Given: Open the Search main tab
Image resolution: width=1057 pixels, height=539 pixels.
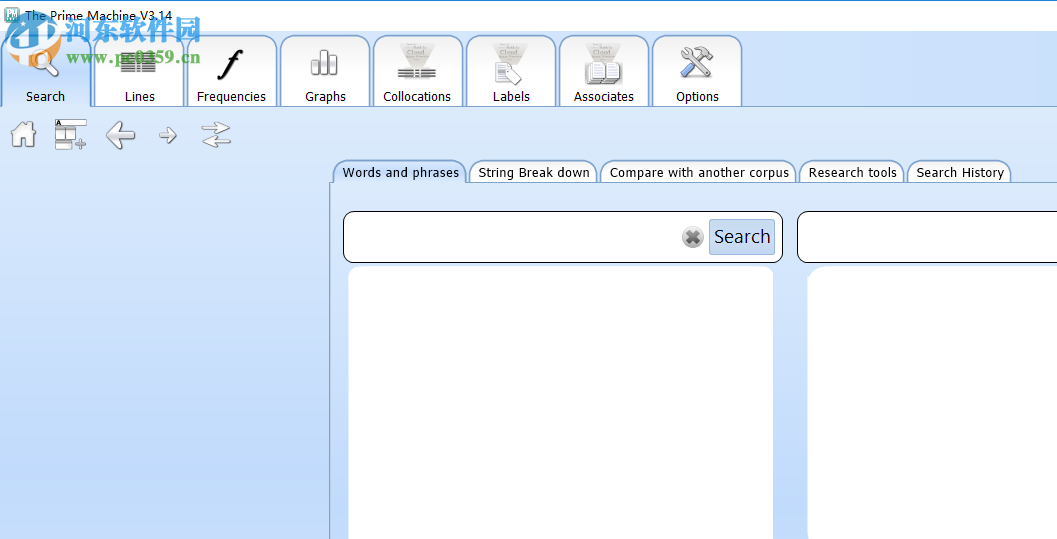Looking at the screenshot, I should 45,71.
